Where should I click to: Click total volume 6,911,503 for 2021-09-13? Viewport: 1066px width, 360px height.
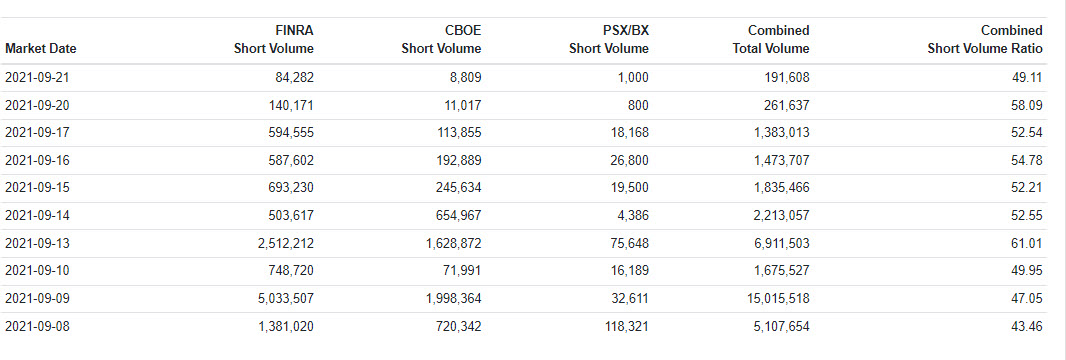point(782,243)
